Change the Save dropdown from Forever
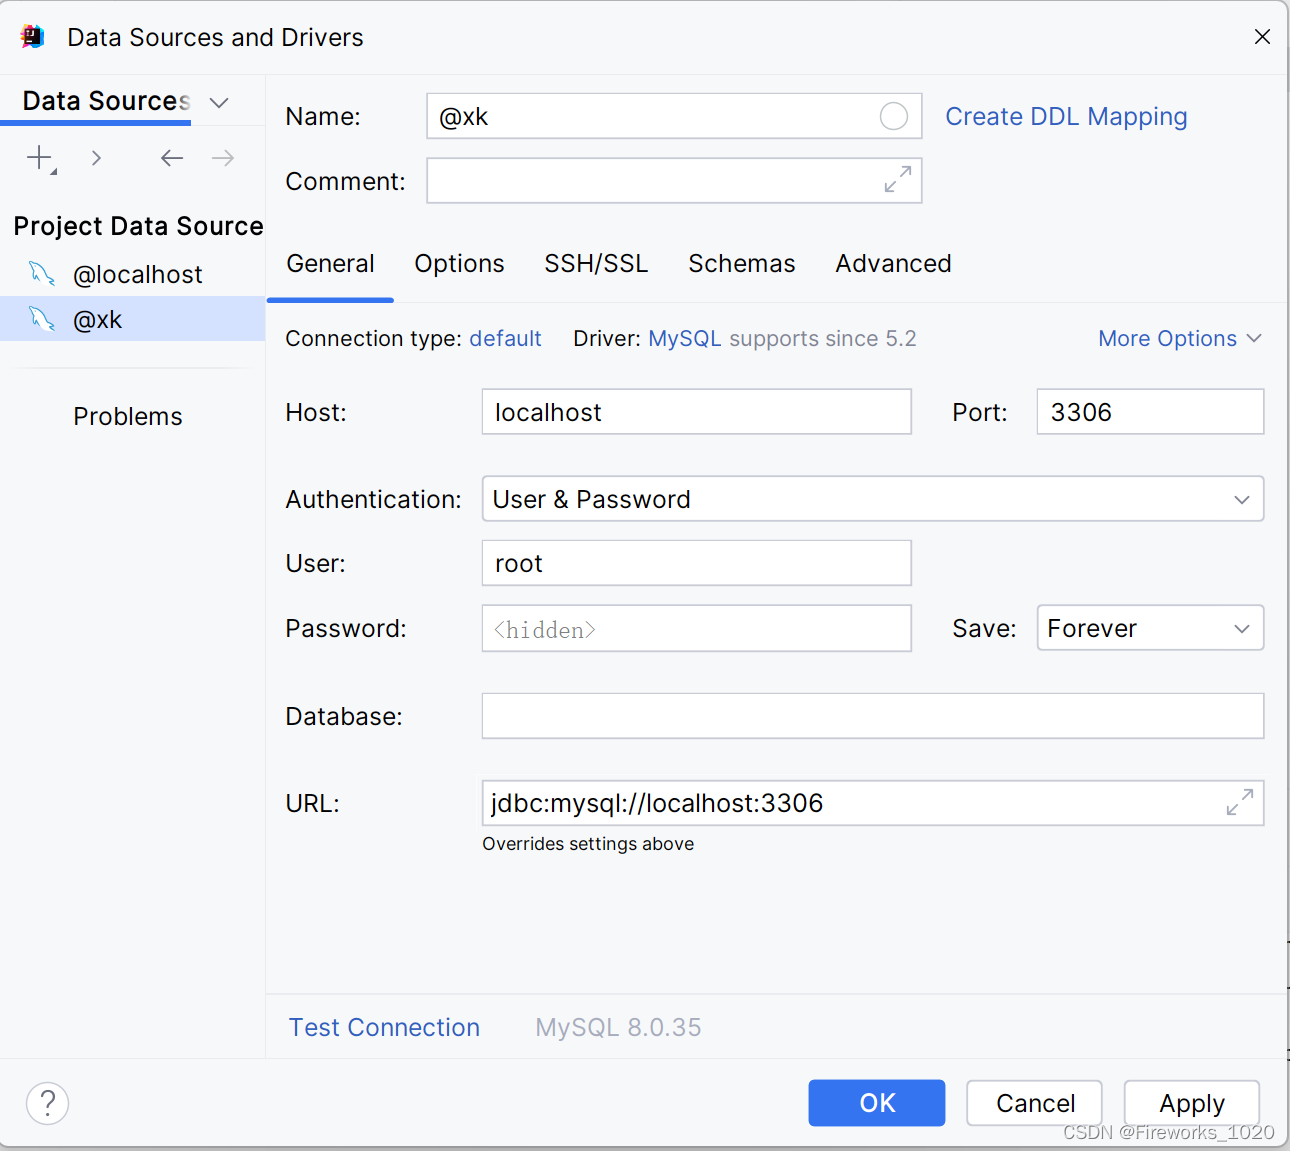1290x1151 pixels. [x=1150, y=628]
